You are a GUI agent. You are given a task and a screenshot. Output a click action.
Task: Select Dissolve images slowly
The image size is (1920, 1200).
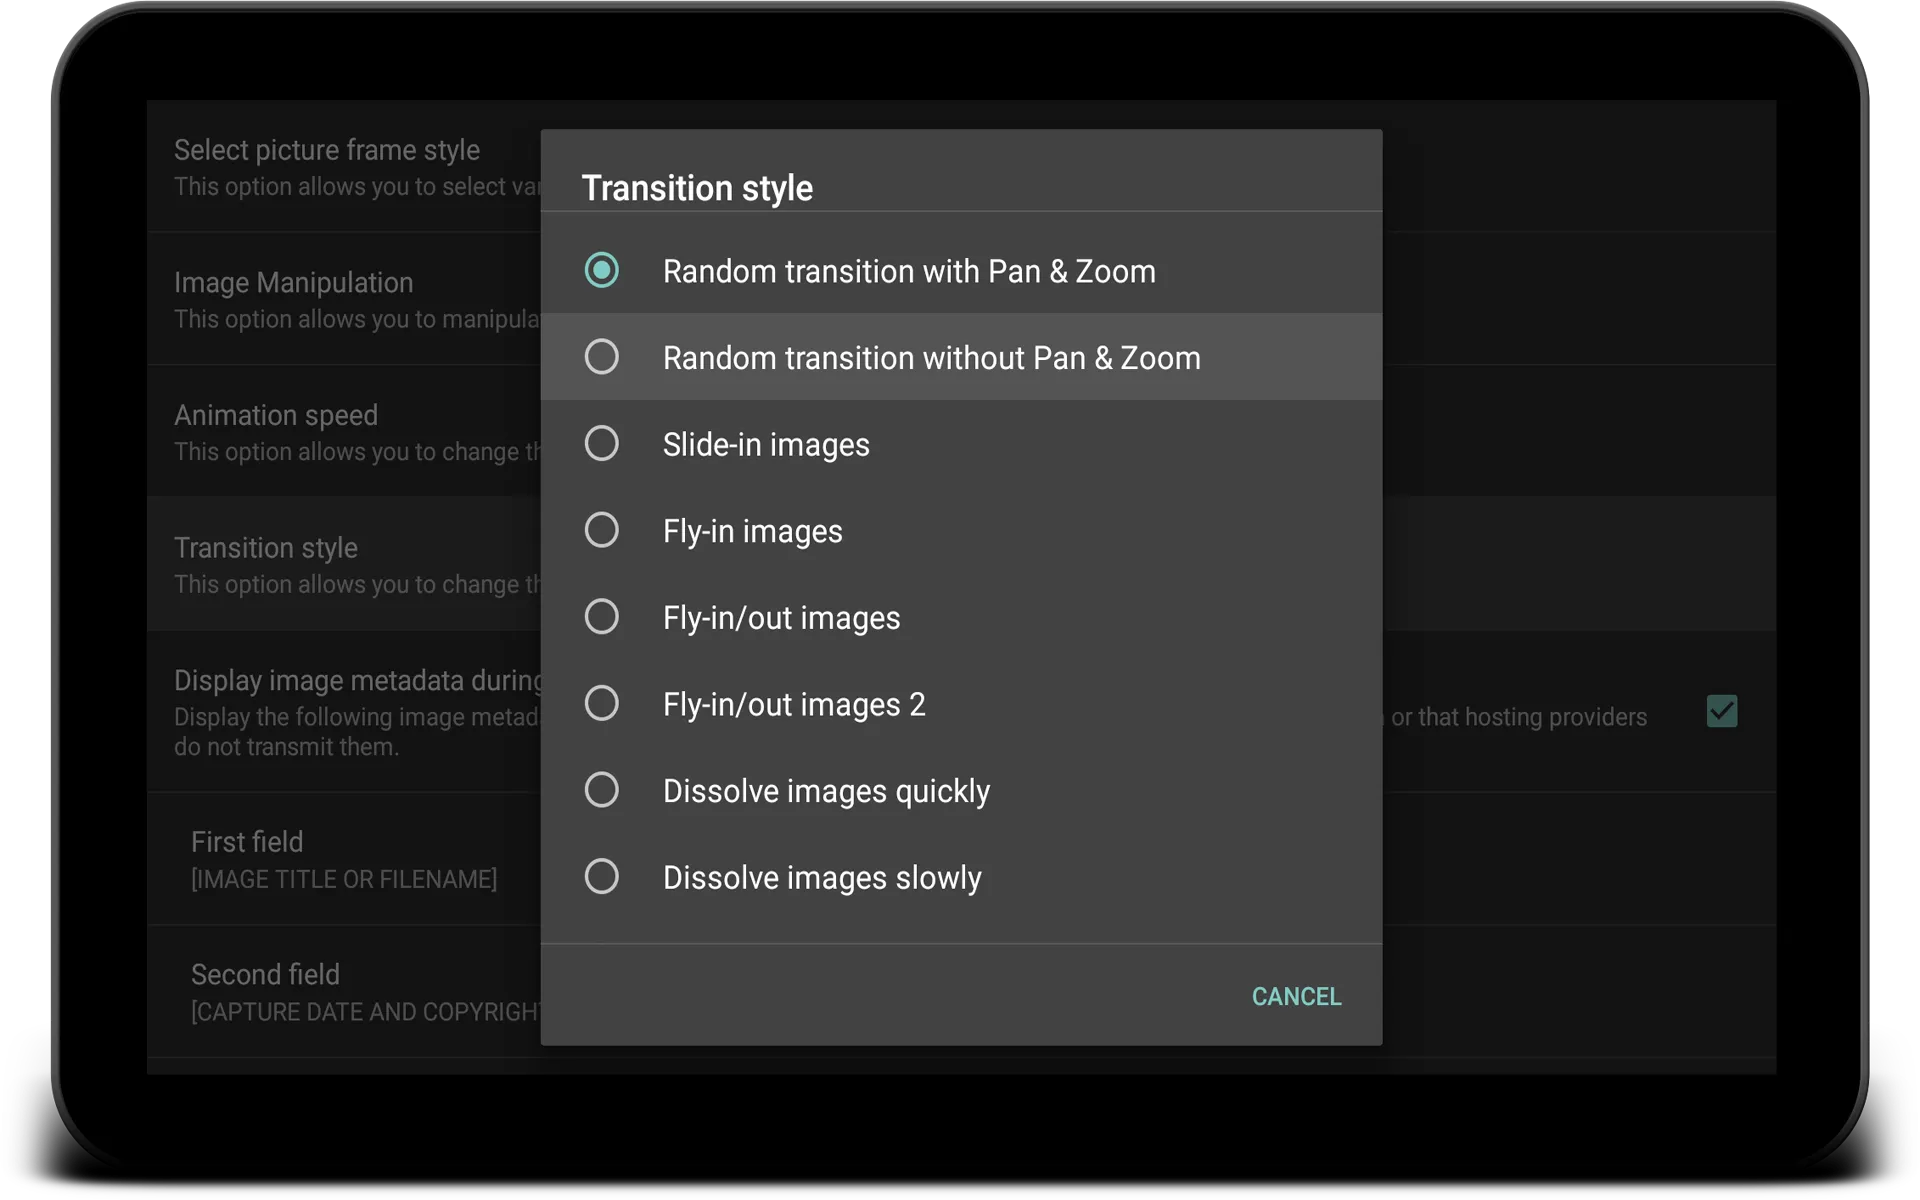[x=961, y=877]
